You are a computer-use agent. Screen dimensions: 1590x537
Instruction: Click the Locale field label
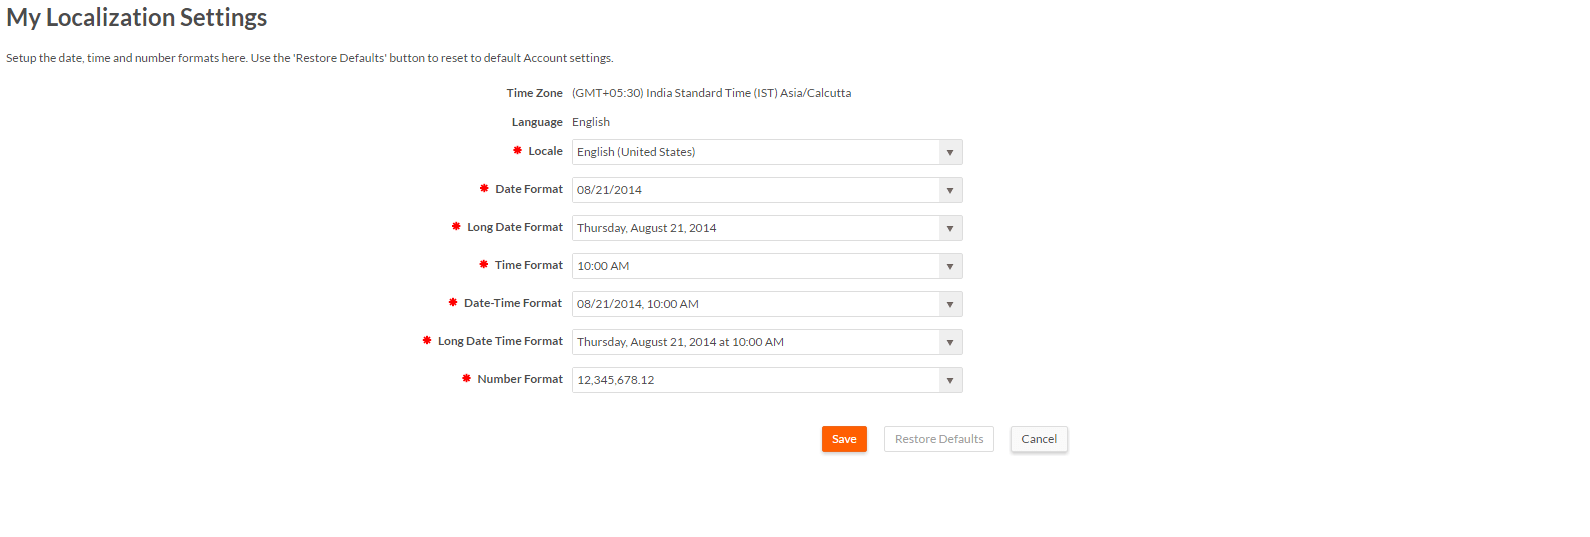tap(545, 151)
